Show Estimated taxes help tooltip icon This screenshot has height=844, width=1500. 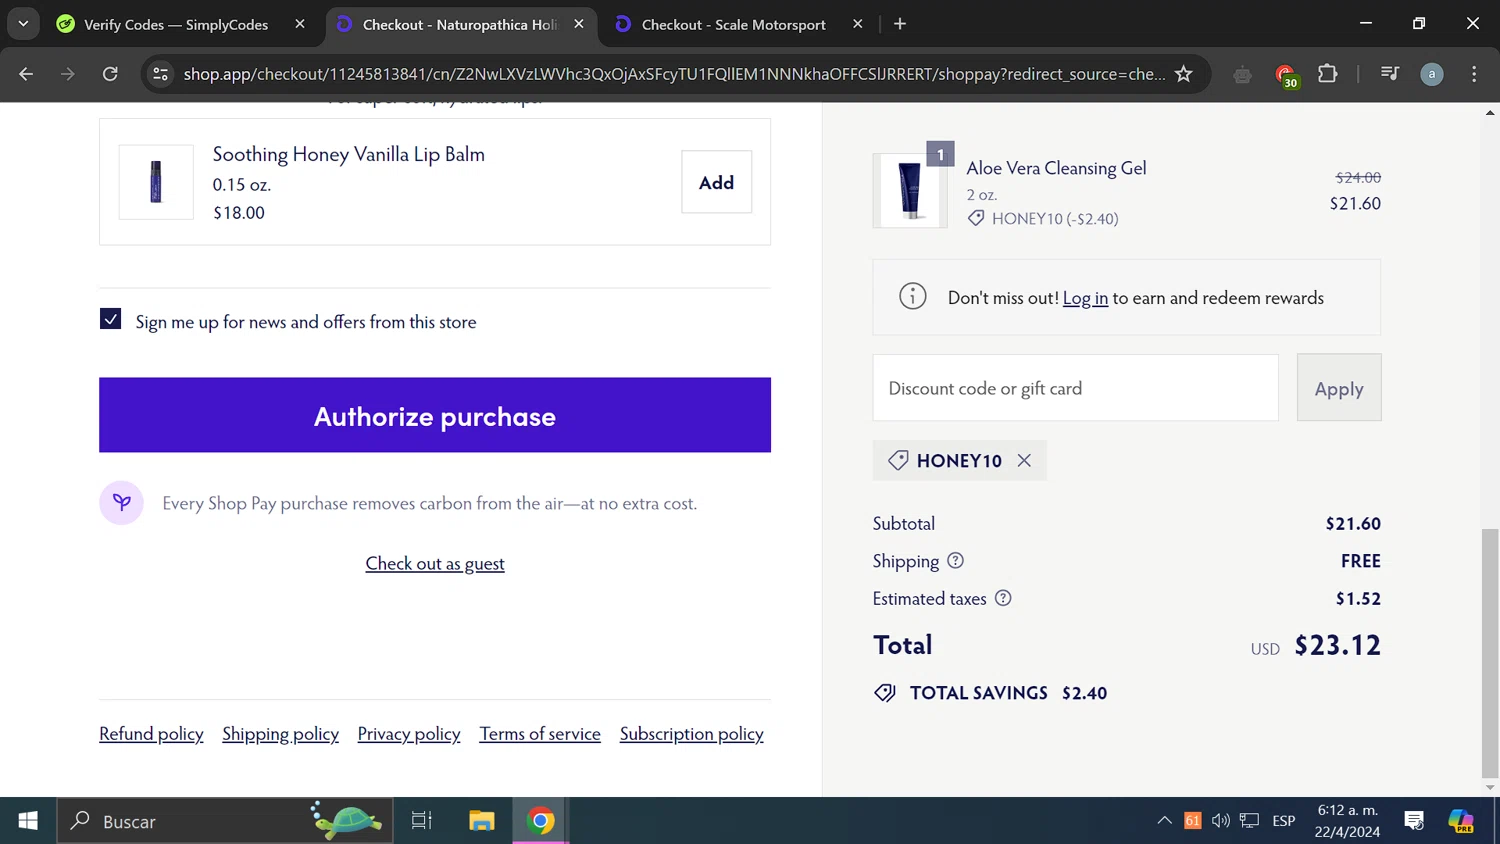click(1003, 598)
